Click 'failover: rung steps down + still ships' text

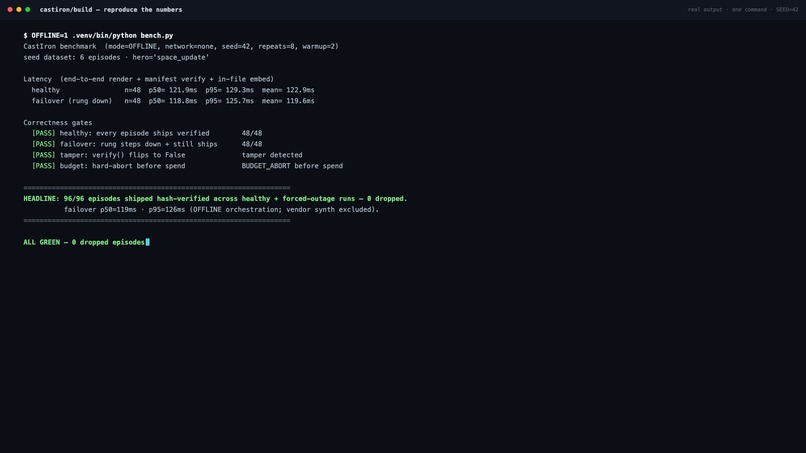point(139,144)
